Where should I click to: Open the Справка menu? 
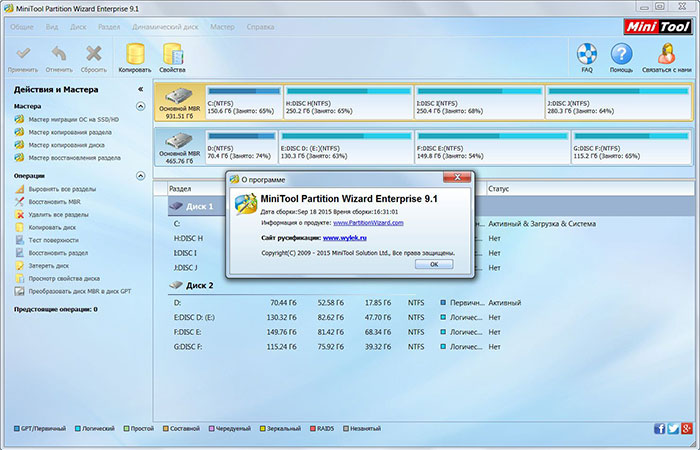click(260, 27)
